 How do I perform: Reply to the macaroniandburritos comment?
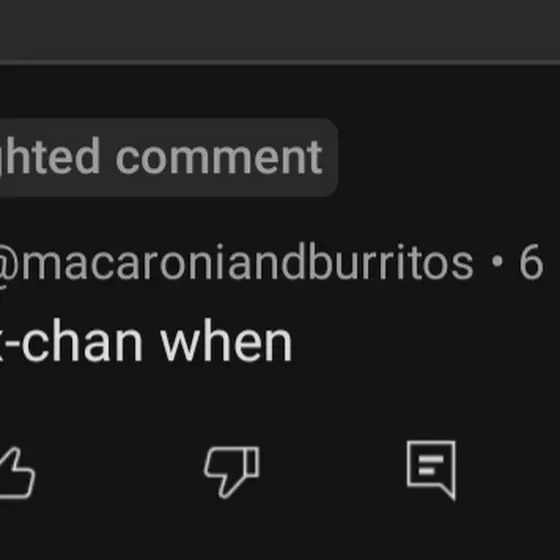[431, 470]
